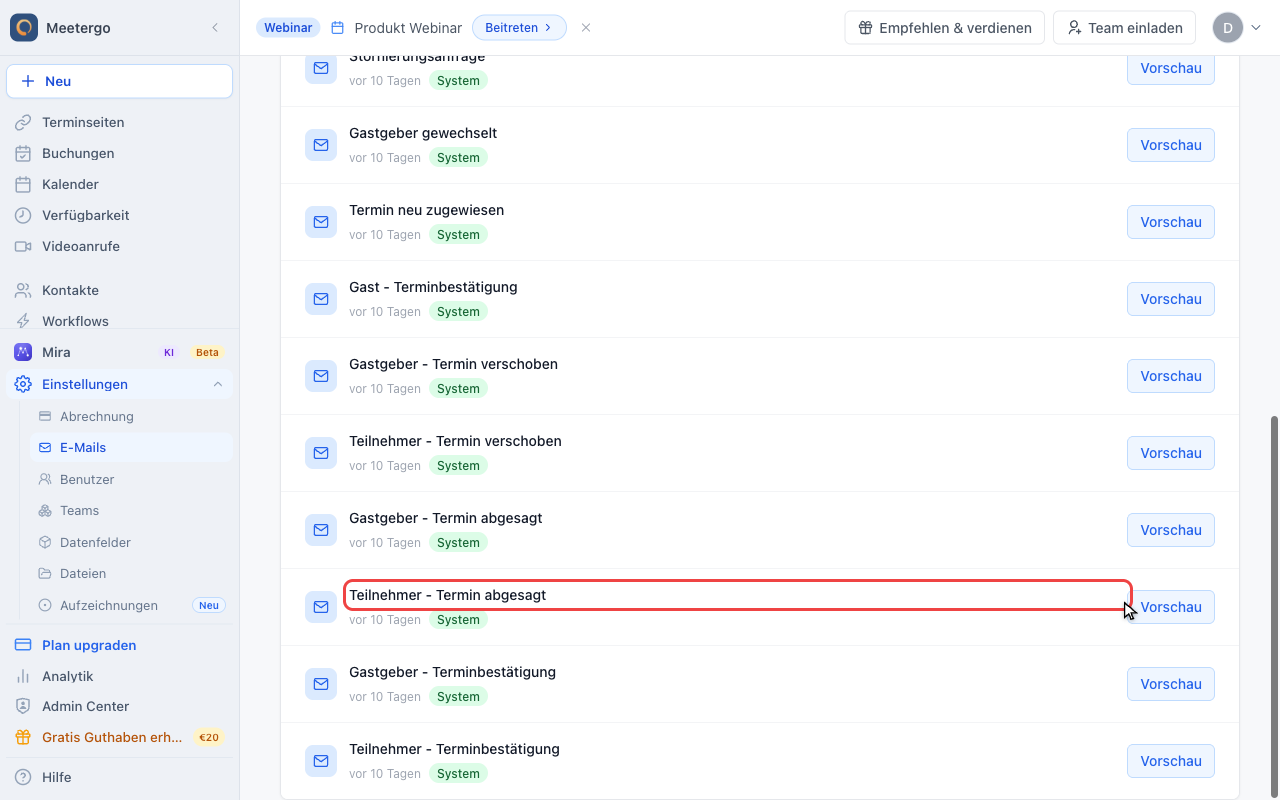Open the Hilfe question mark icon
Image resolution: width=1280 pixels, height=800 pixels.
click(23, 777)
